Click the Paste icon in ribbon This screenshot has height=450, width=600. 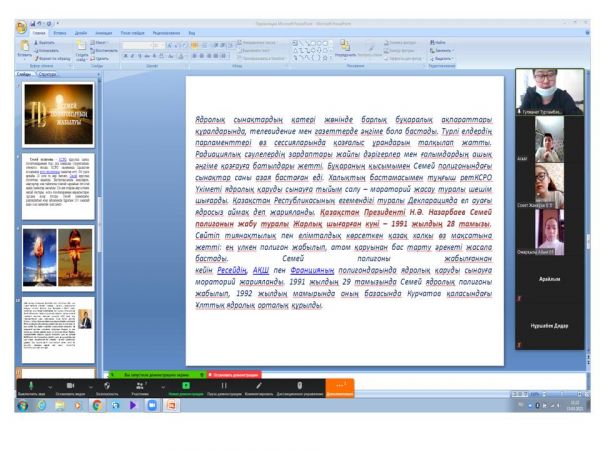point(25,48)
